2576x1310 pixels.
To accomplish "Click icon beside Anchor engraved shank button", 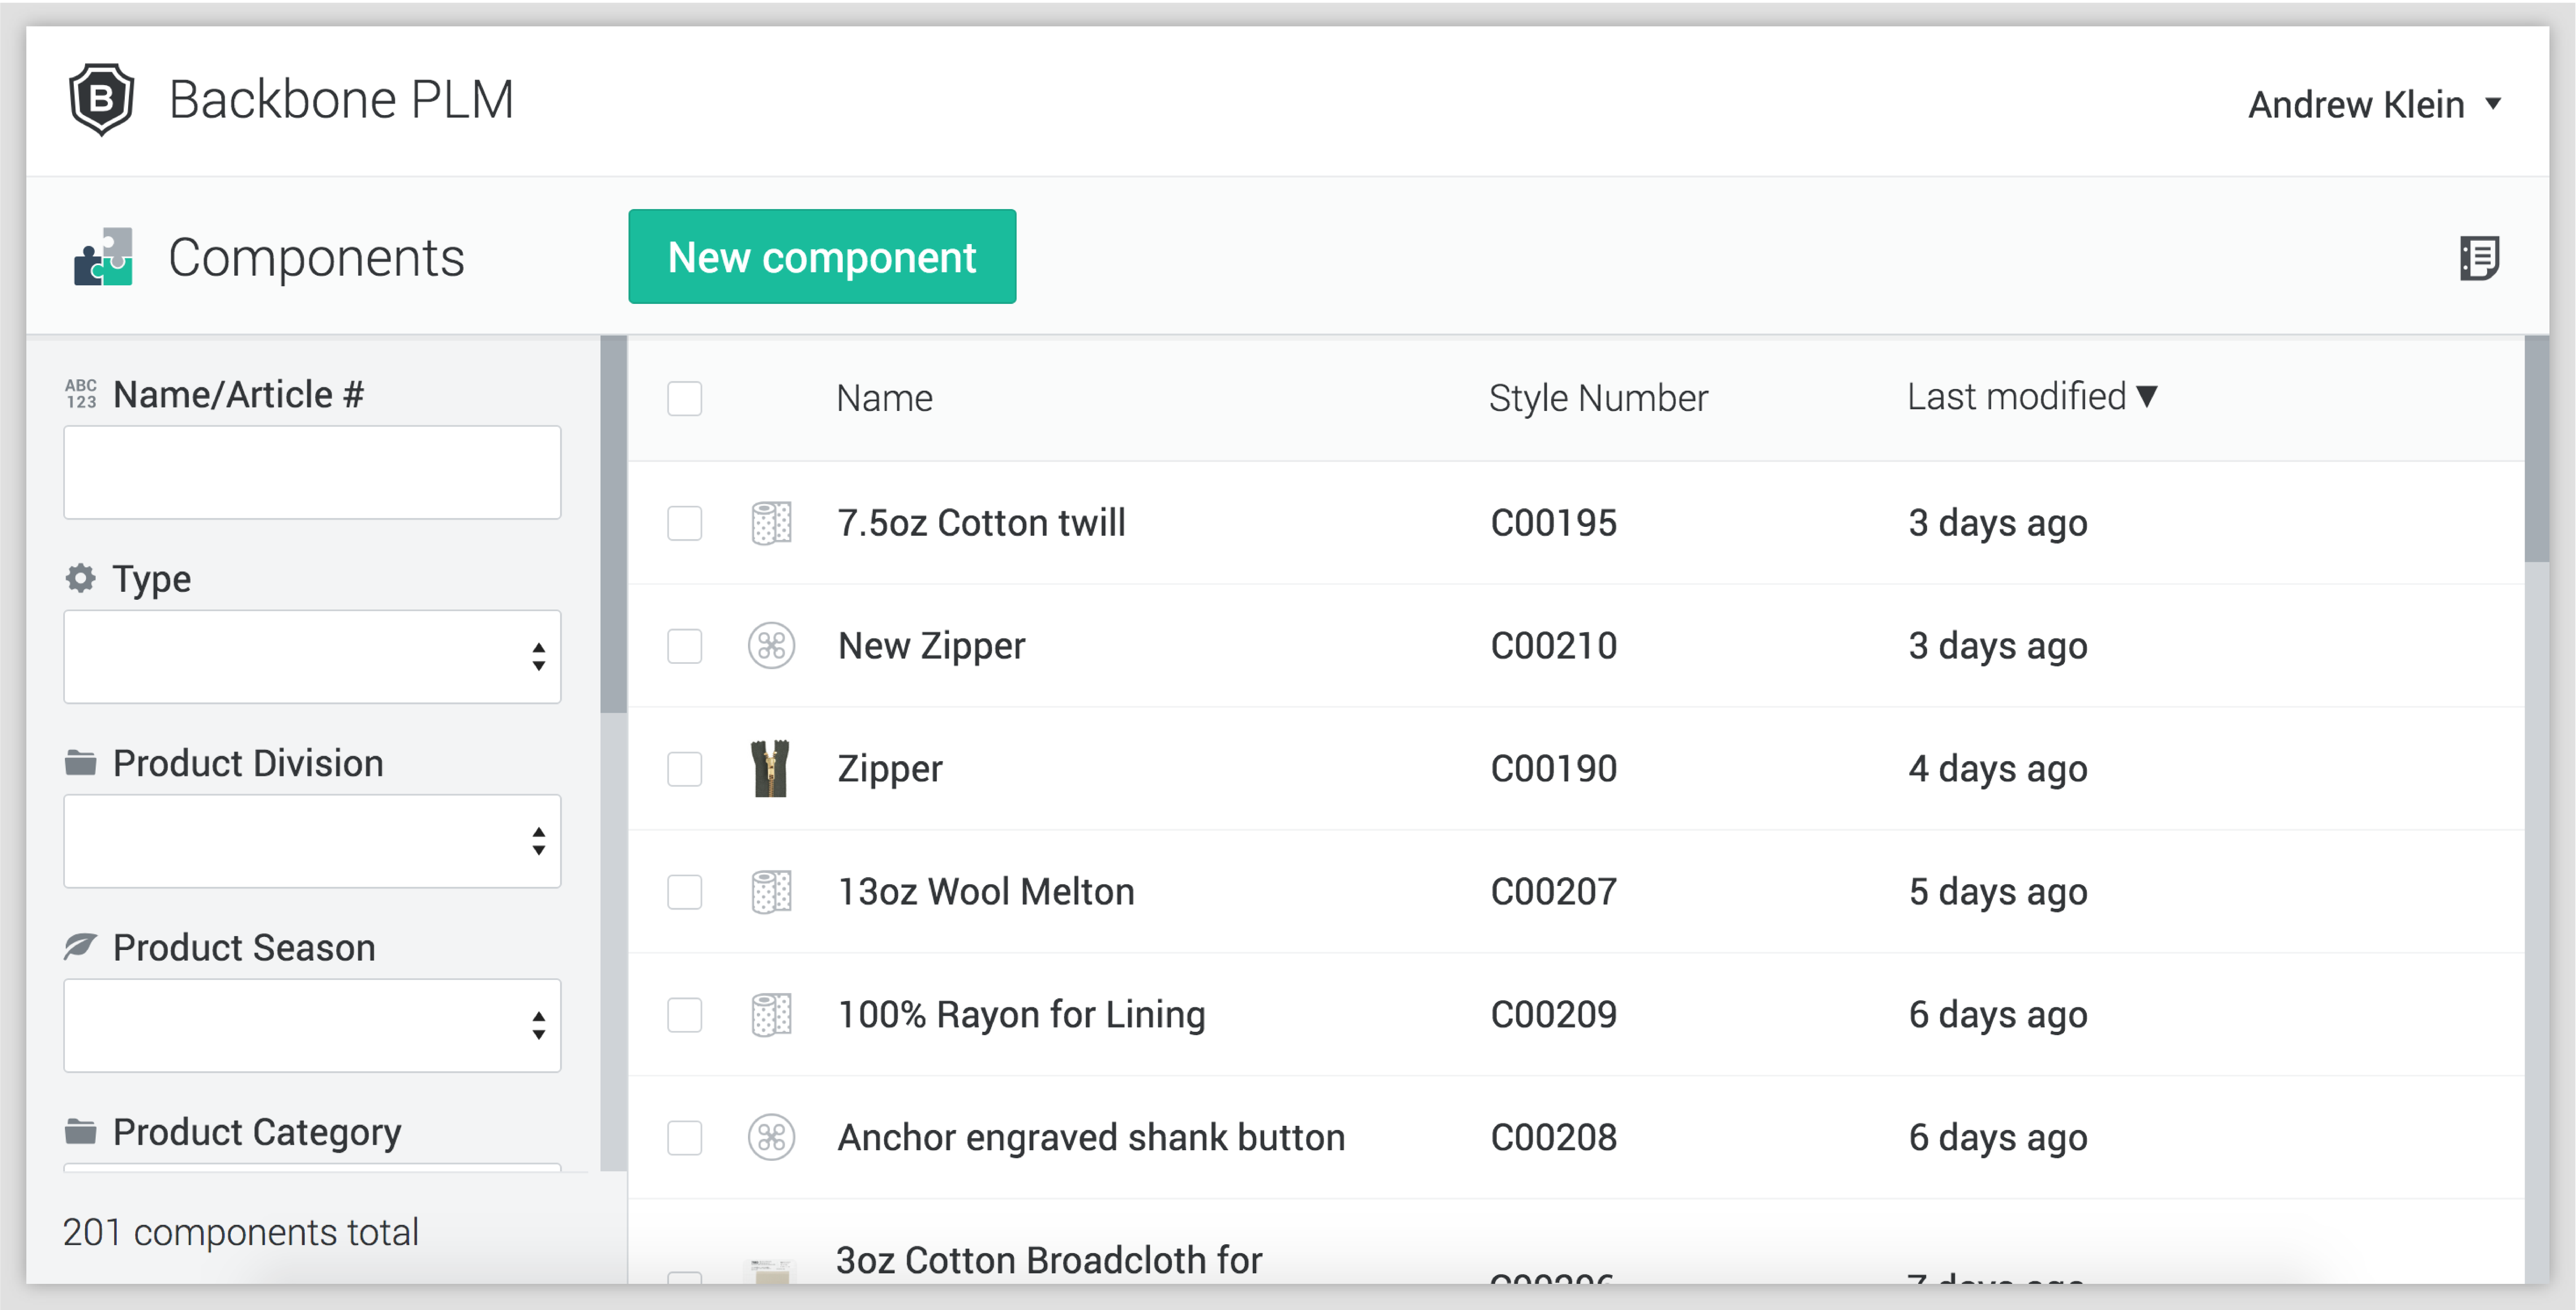I will pos(771,1138).
